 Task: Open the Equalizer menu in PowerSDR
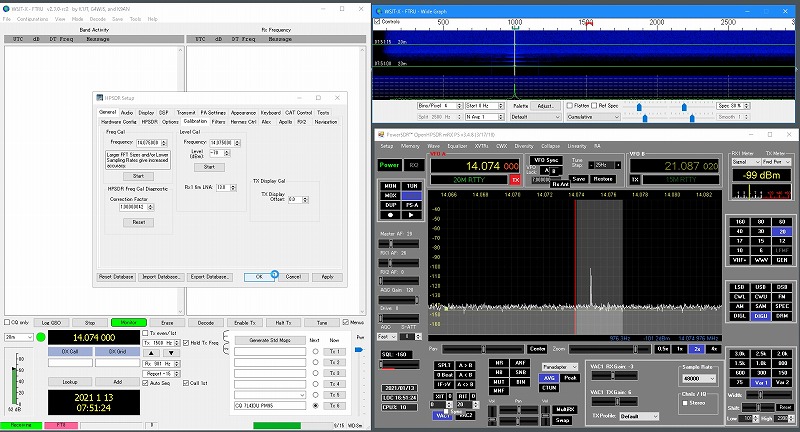pyautogui.click(x=457, y=146)
